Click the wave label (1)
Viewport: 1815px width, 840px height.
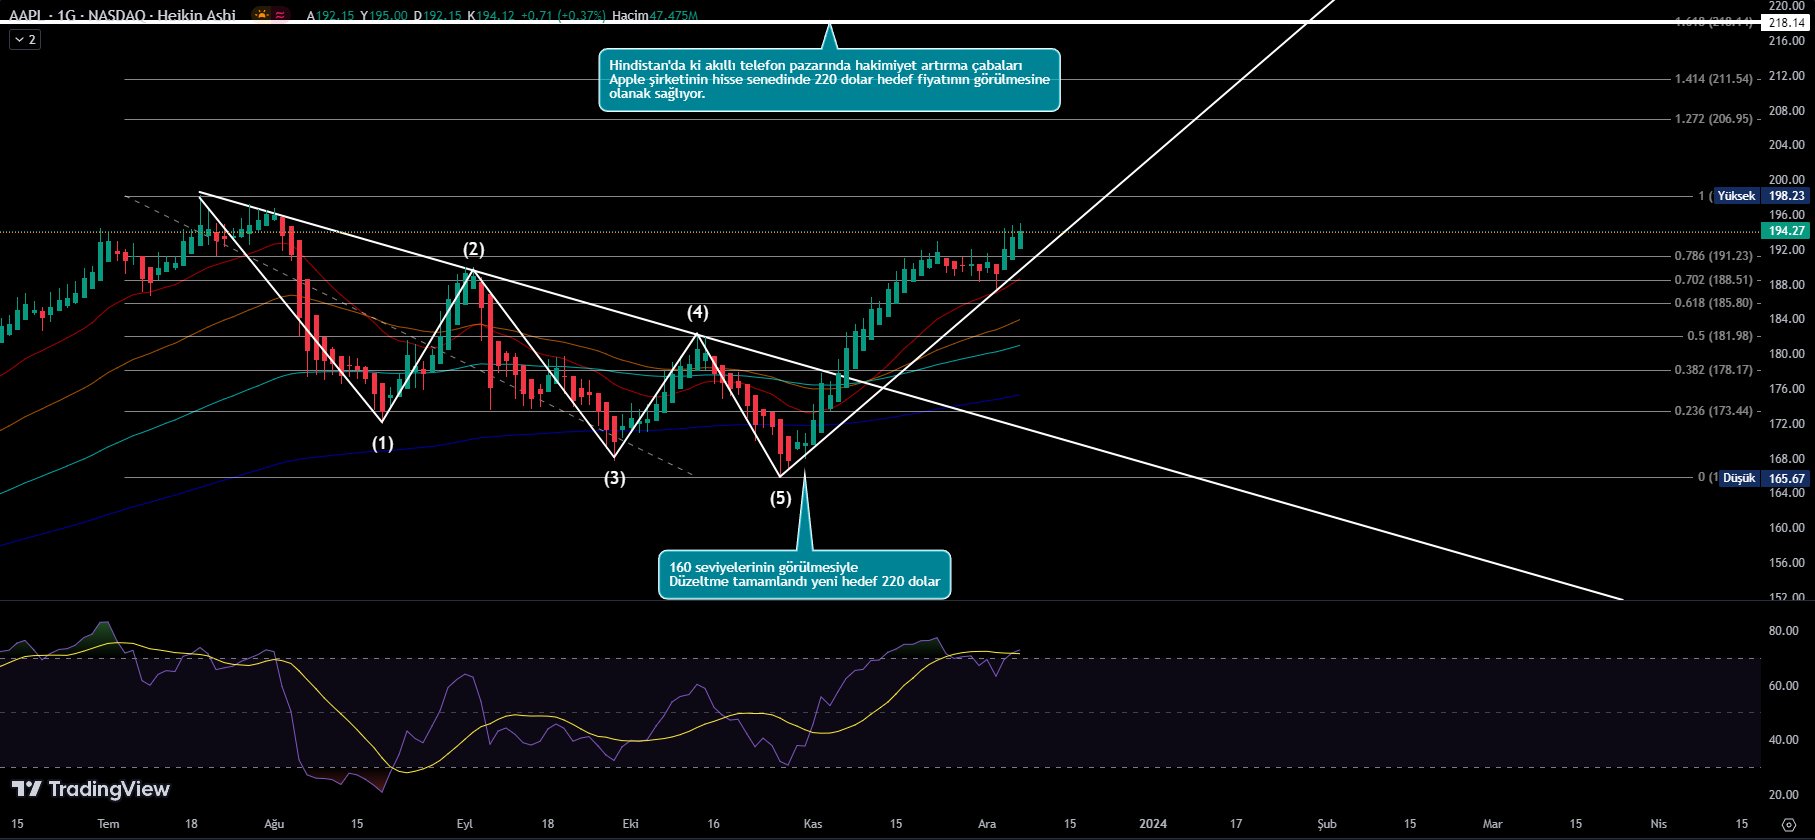coord(383,443)
